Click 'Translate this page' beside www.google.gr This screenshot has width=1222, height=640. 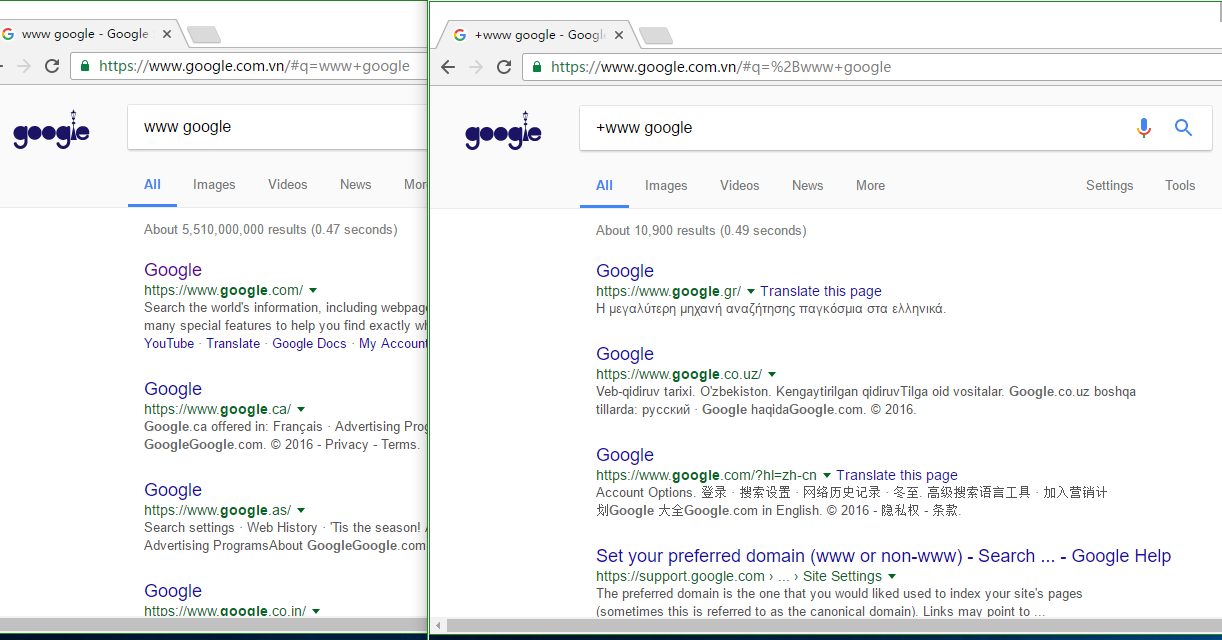tap(821, 291)
